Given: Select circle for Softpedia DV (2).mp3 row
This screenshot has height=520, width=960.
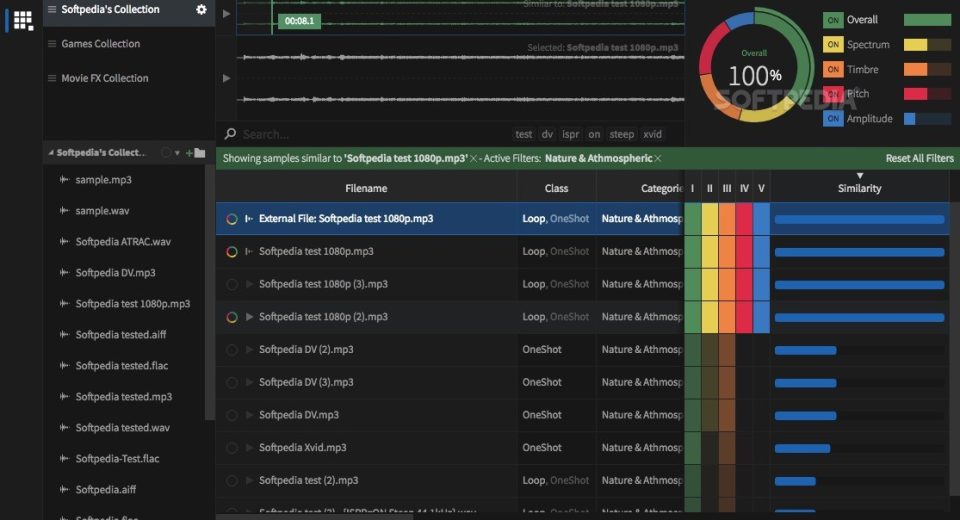Looking at the screenshot, I should 231,350.
